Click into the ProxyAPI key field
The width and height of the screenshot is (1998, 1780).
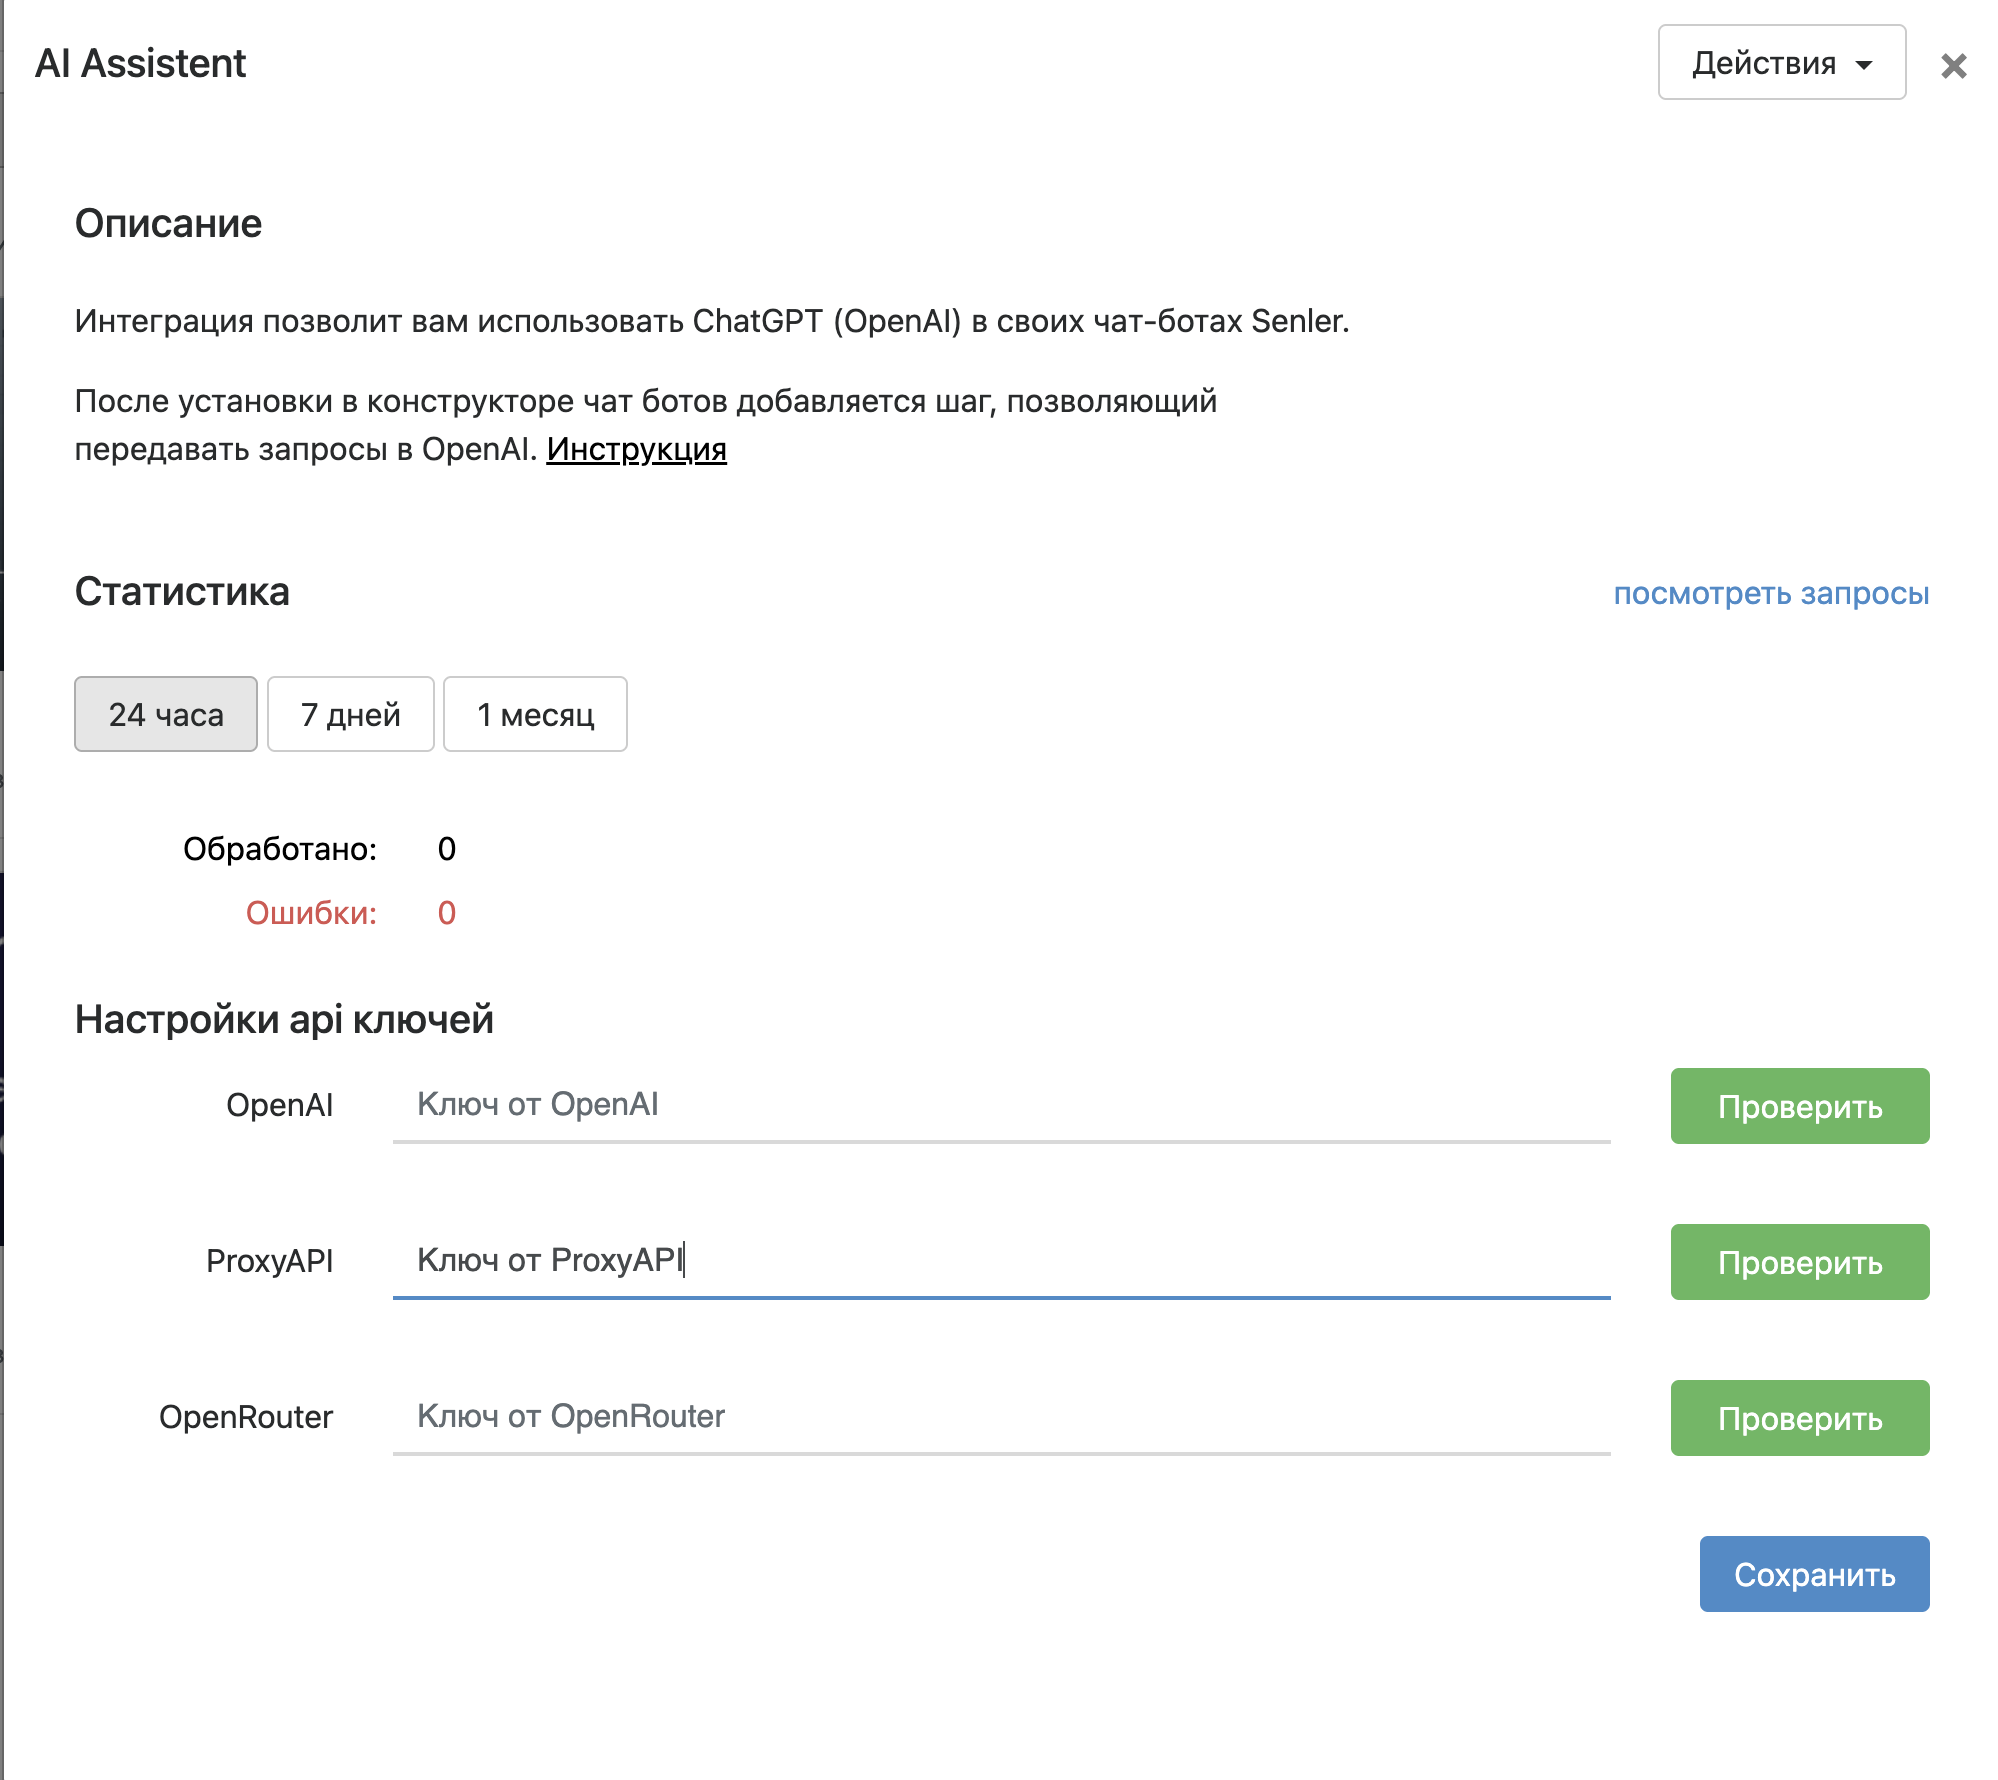(x=1000, y=1261)
